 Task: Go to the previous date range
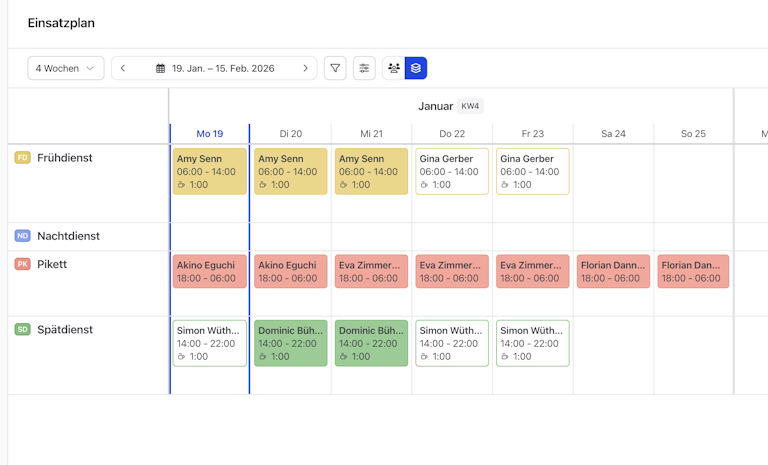(123, 68)
